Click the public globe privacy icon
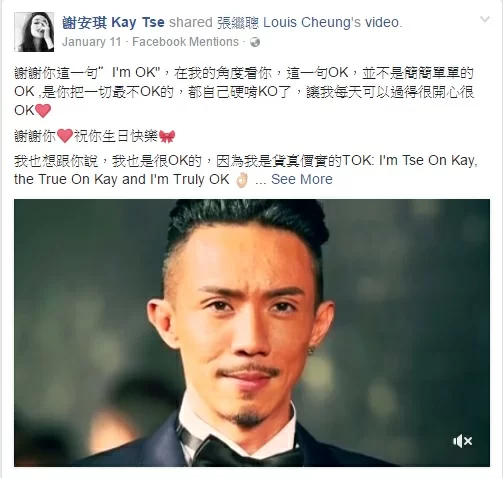This screenshot has width=503, height=478. coord(255,42)
